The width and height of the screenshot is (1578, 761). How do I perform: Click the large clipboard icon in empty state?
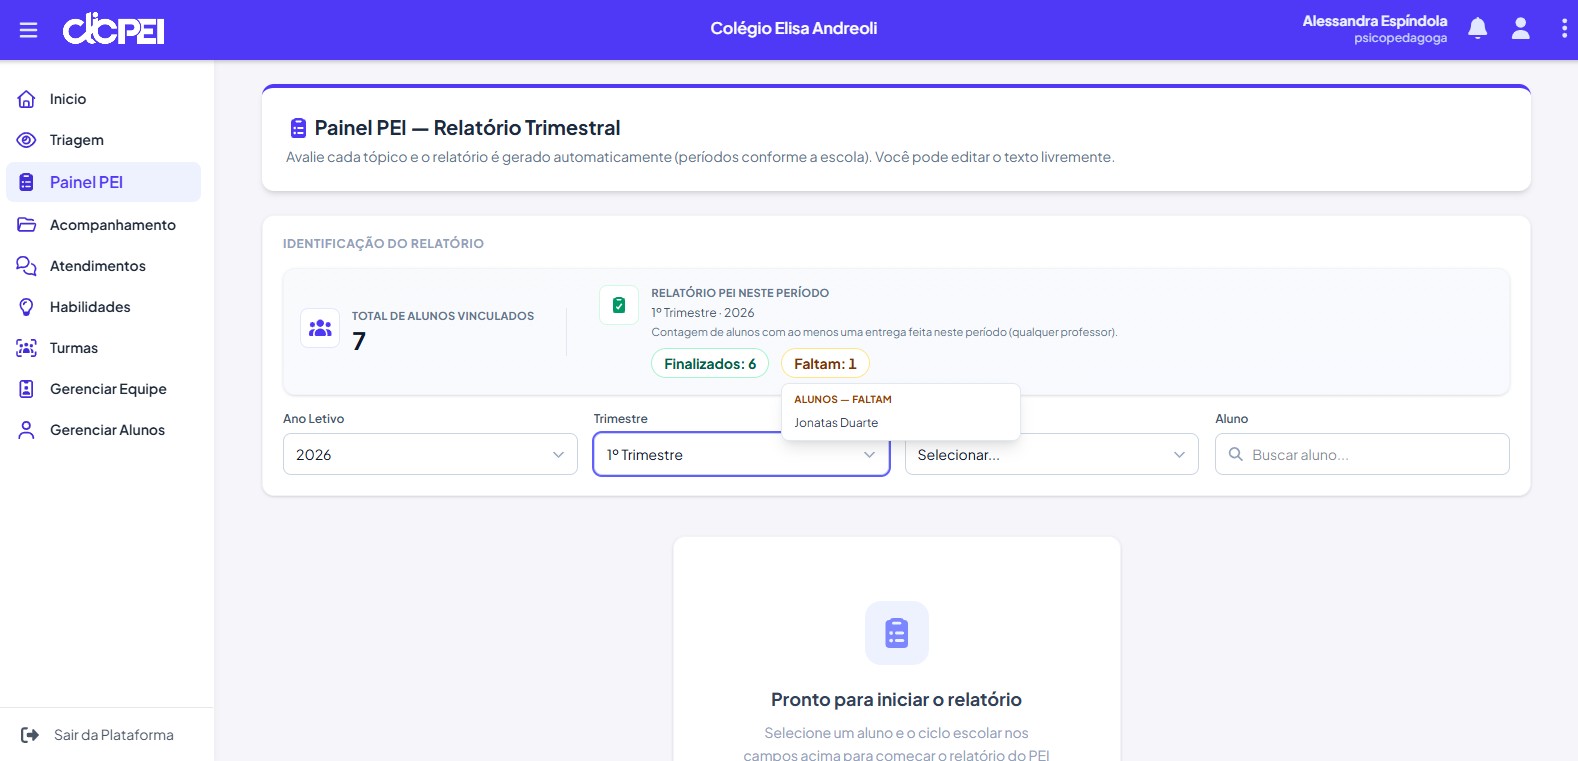click(x=897, y=633)
